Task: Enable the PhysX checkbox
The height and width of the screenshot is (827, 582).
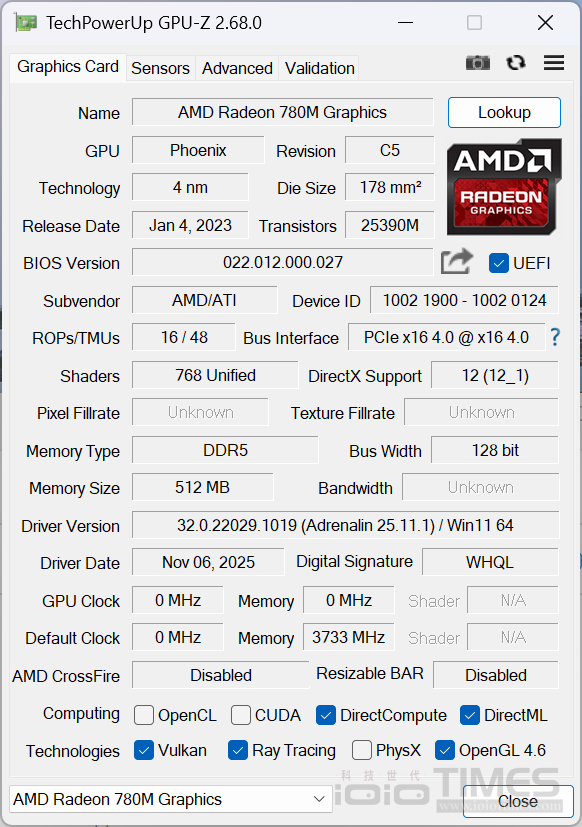Action: click(361, 751)
